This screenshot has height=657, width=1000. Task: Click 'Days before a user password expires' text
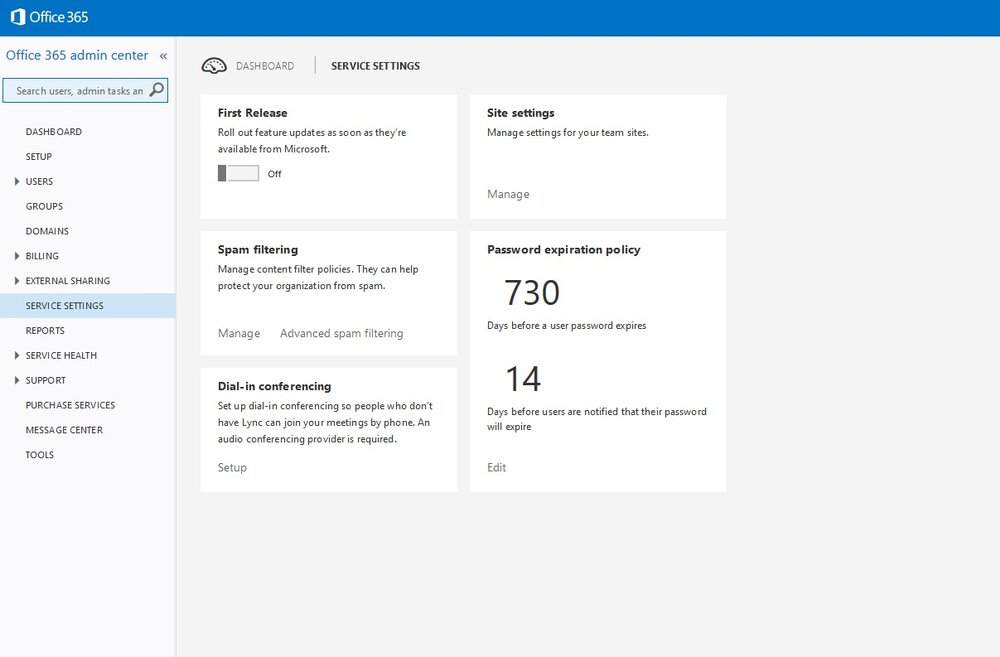pos(566,326)
